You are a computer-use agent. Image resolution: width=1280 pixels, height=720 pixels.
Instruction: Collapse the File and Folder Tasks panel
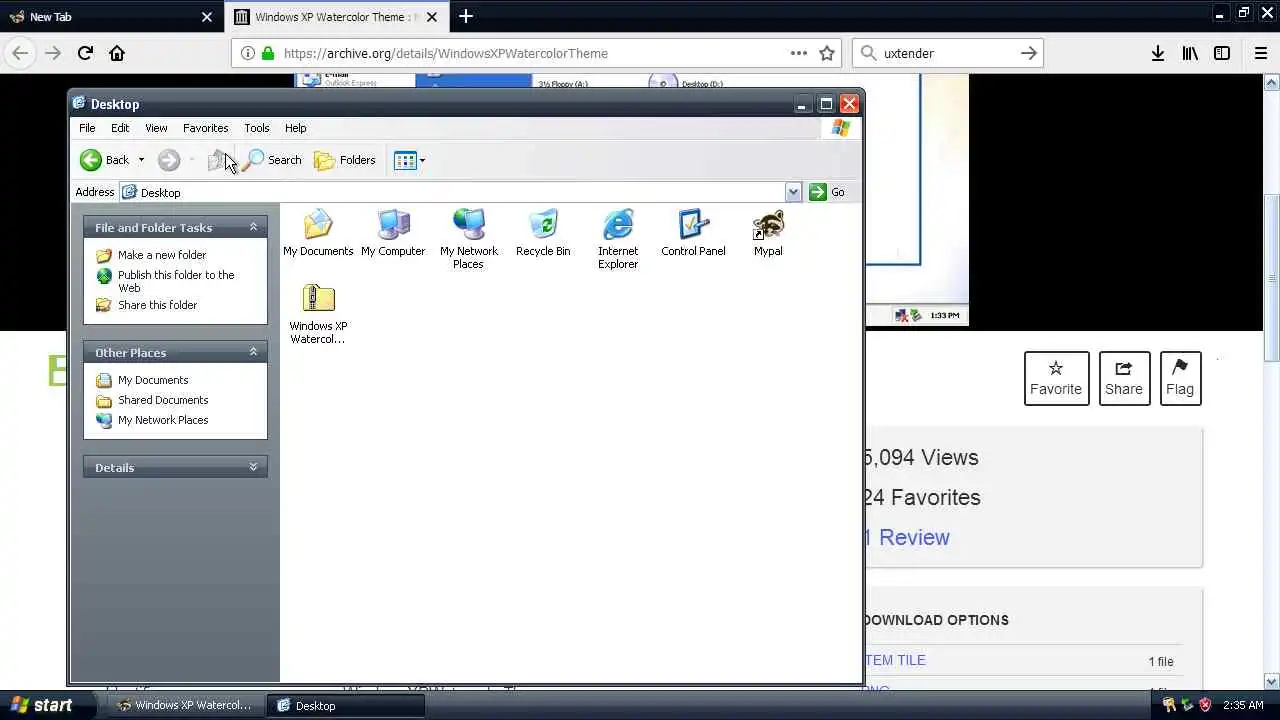253,227
